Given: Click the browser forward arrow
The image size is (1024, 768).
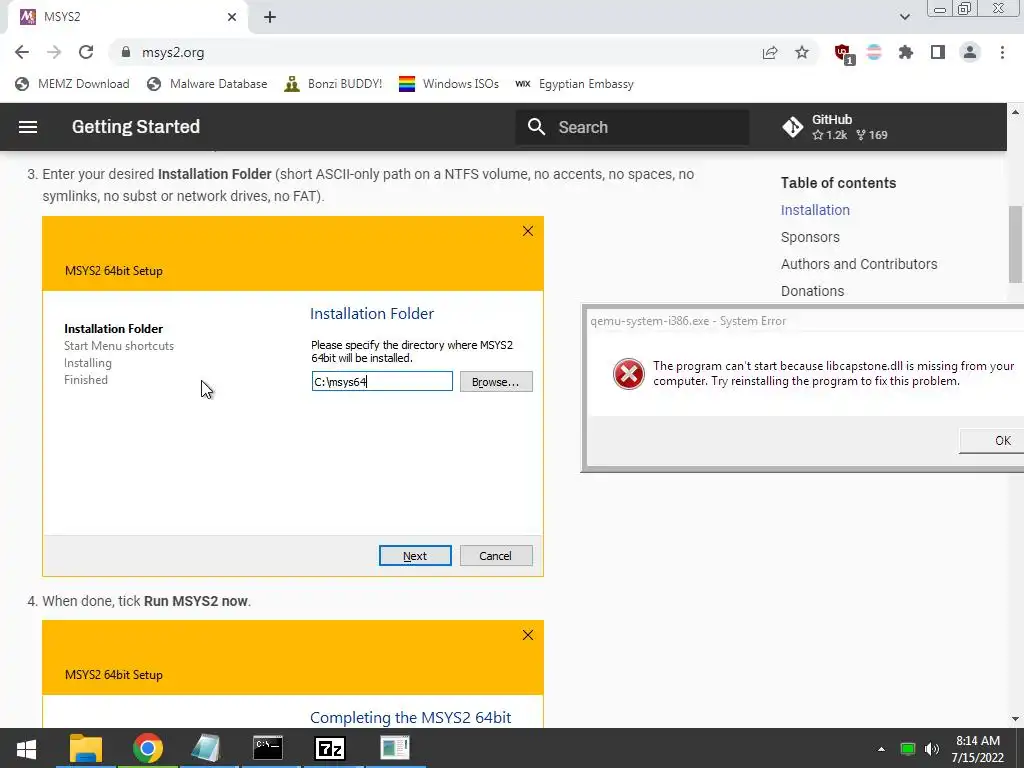Looking at the screenshot, I should (x=54, y=52).
